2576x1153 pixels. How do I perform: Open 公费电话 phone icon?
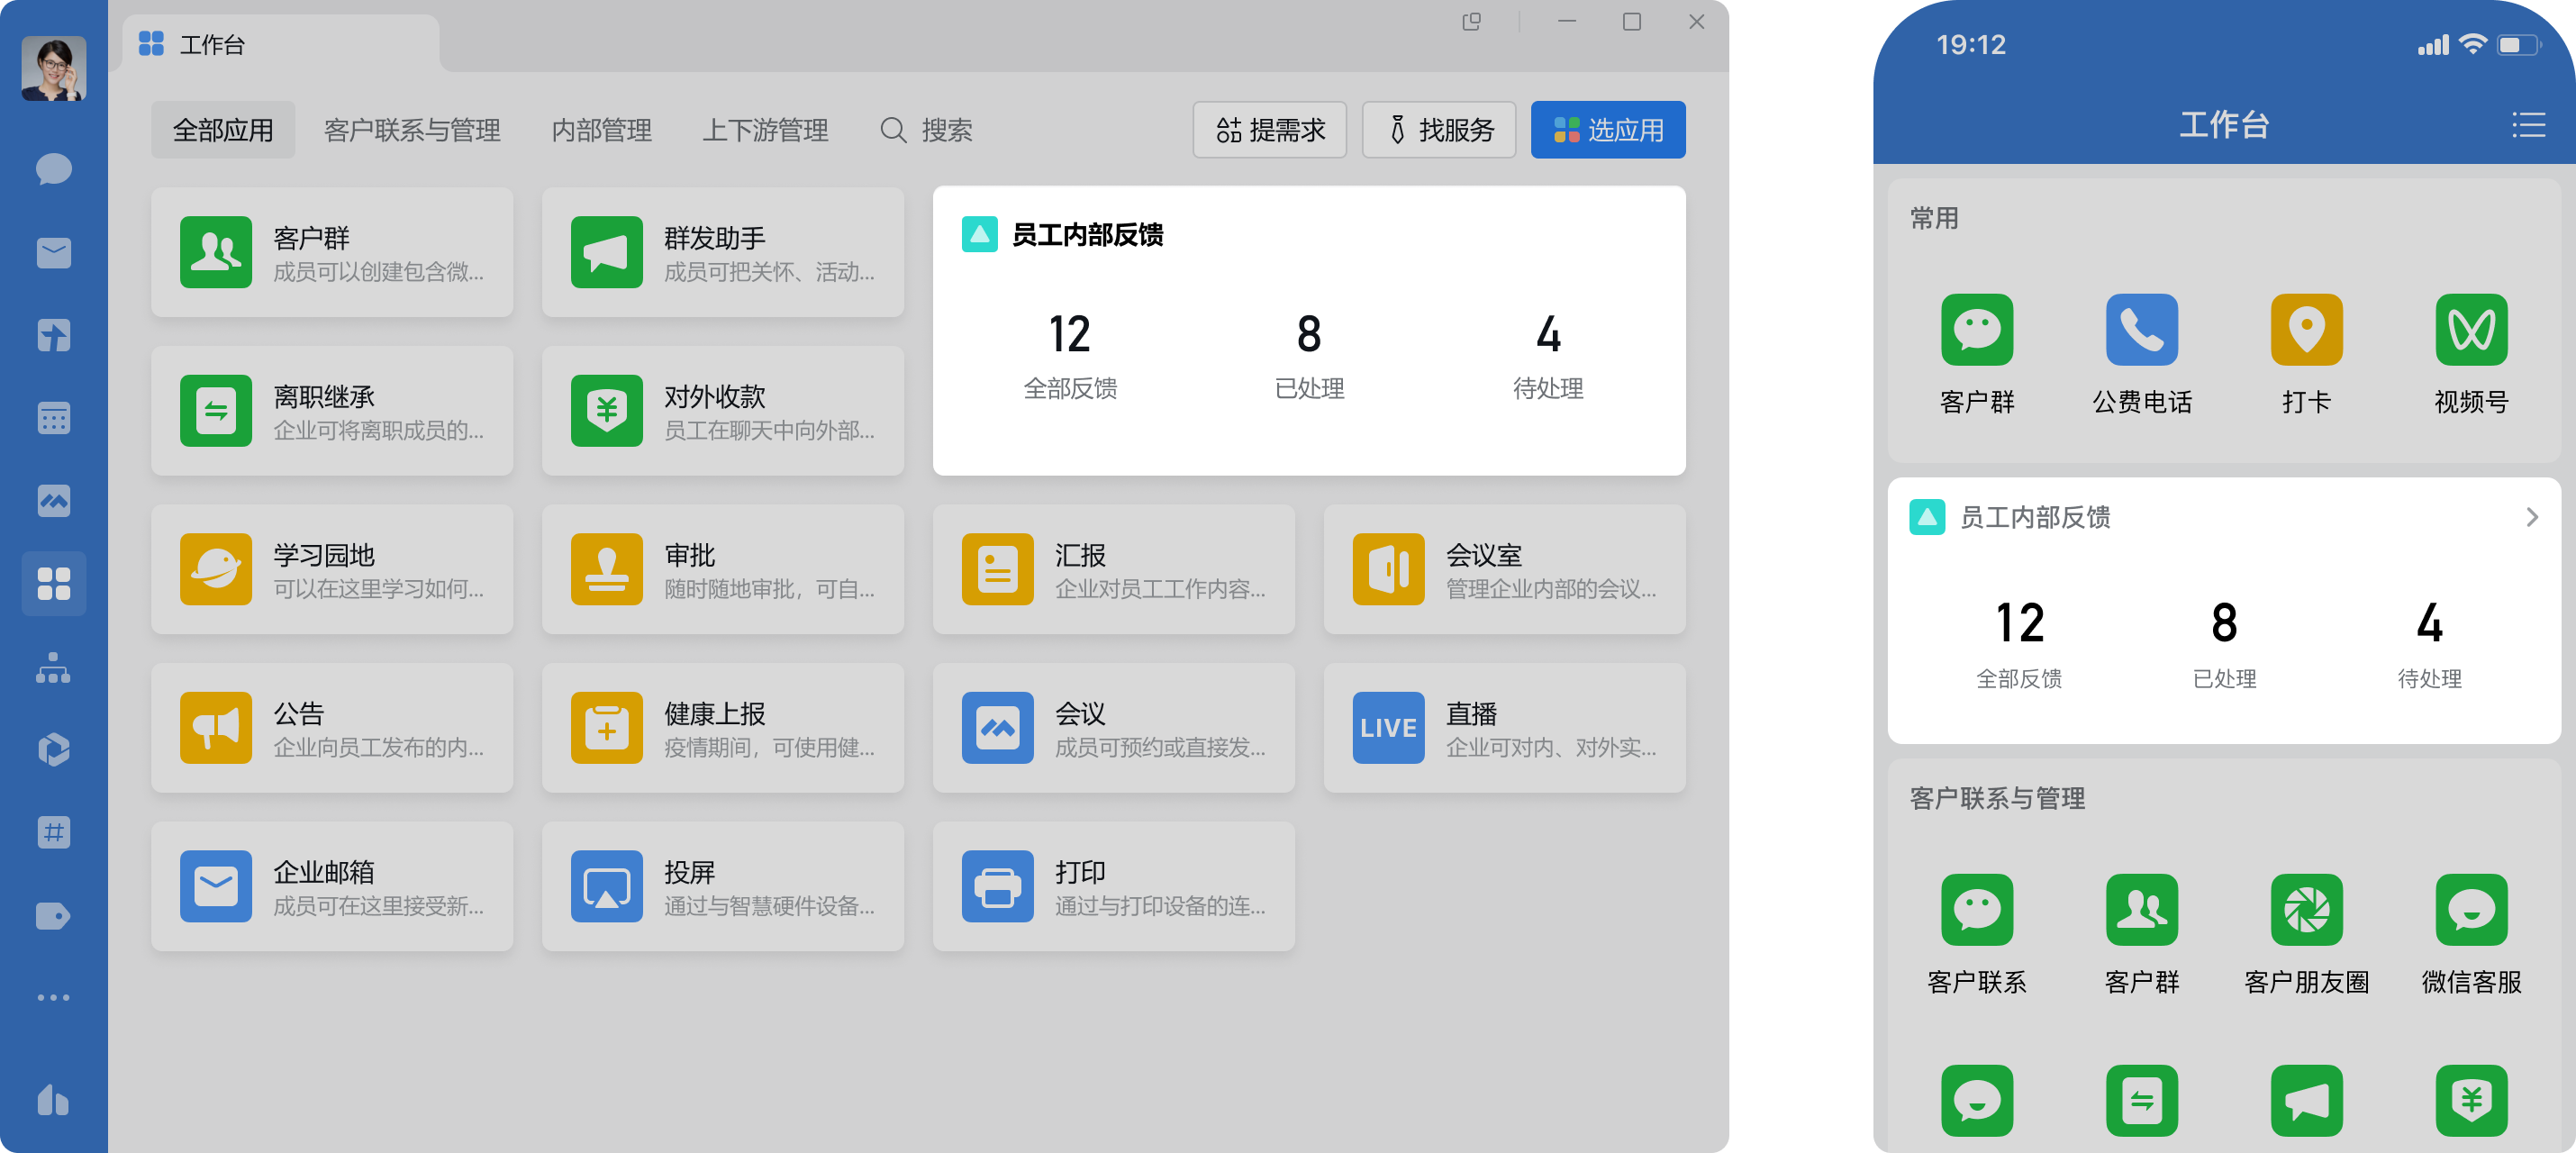(2141, 330)
